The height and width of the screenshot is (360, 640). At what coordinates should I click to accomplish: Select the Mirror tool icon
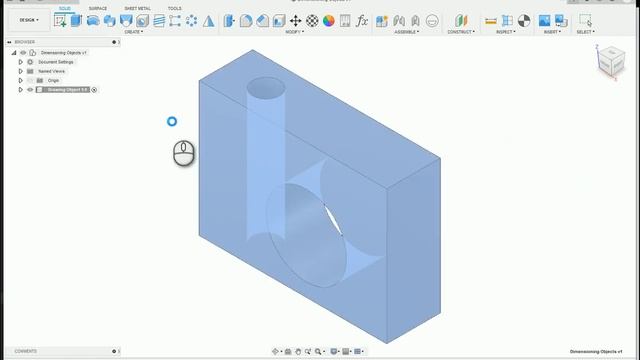[x=209, y=20]
